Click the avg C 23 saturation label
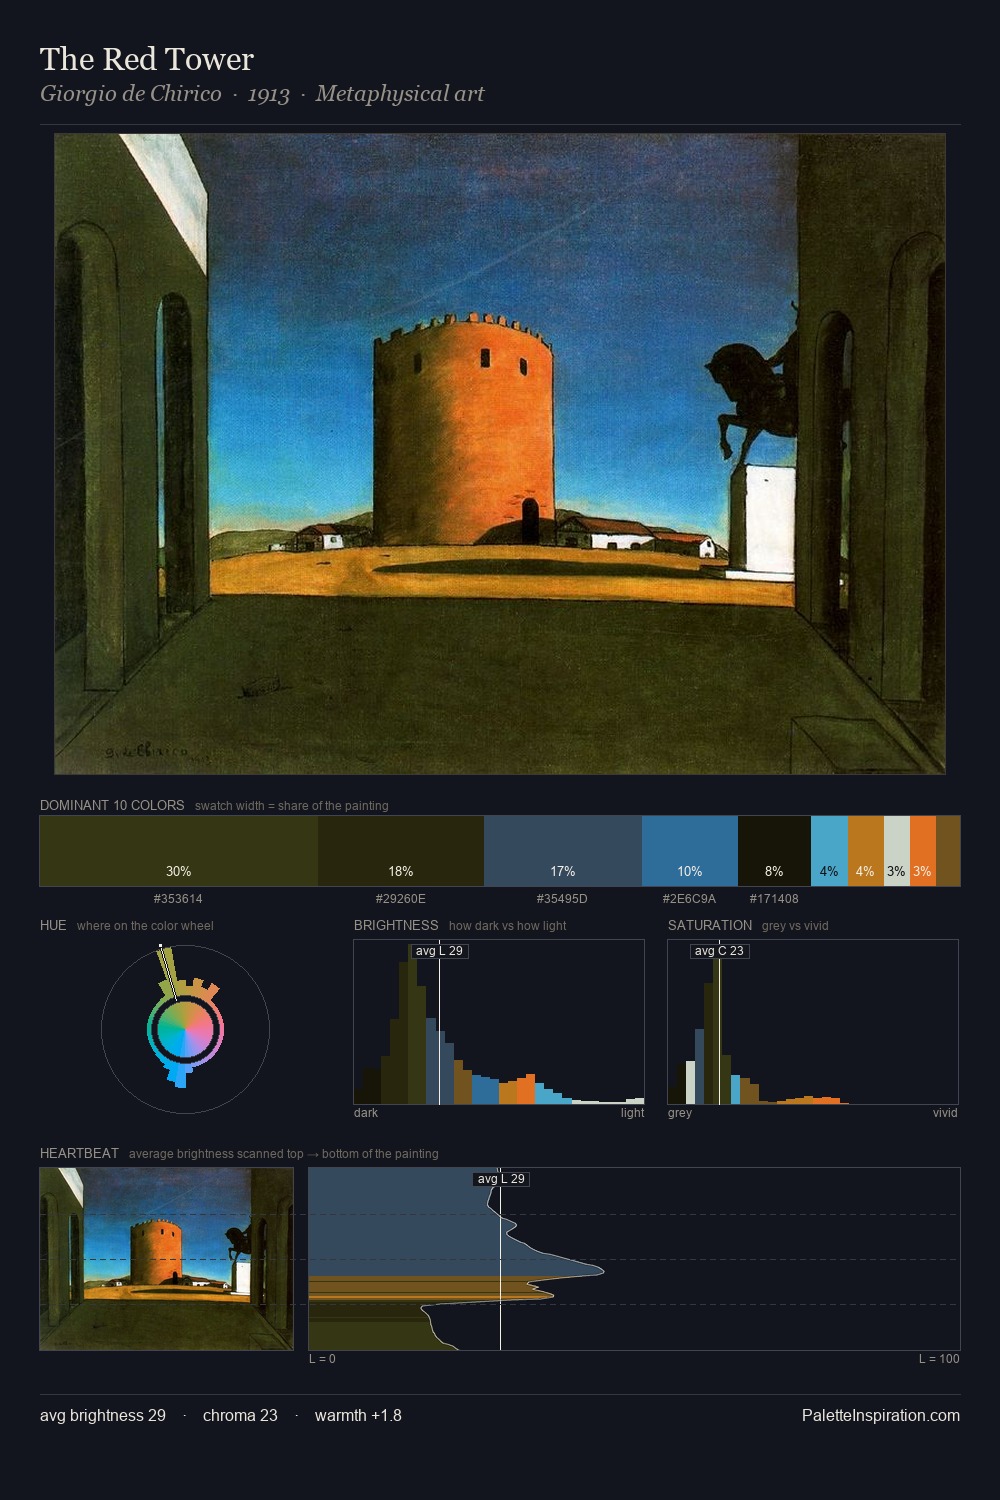Image resolution: width=1000 pixels, height=1500 pixels. [719, 951]
